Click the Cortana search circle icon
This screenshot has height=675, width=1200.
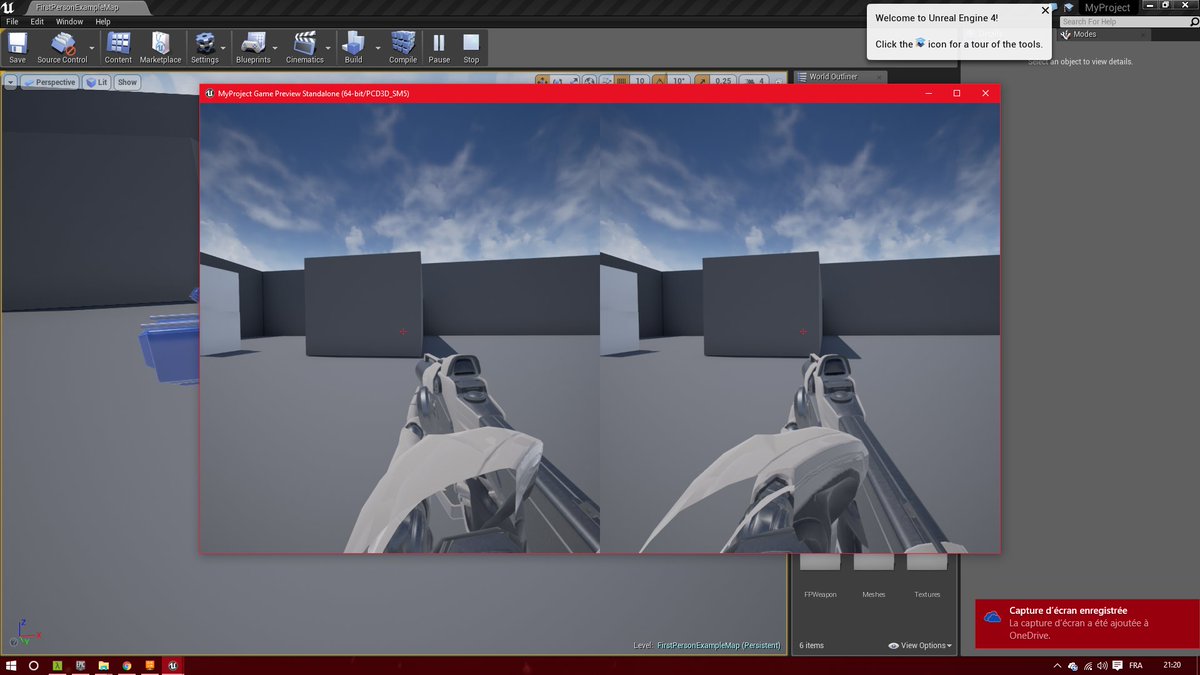[x=34, y=665]
